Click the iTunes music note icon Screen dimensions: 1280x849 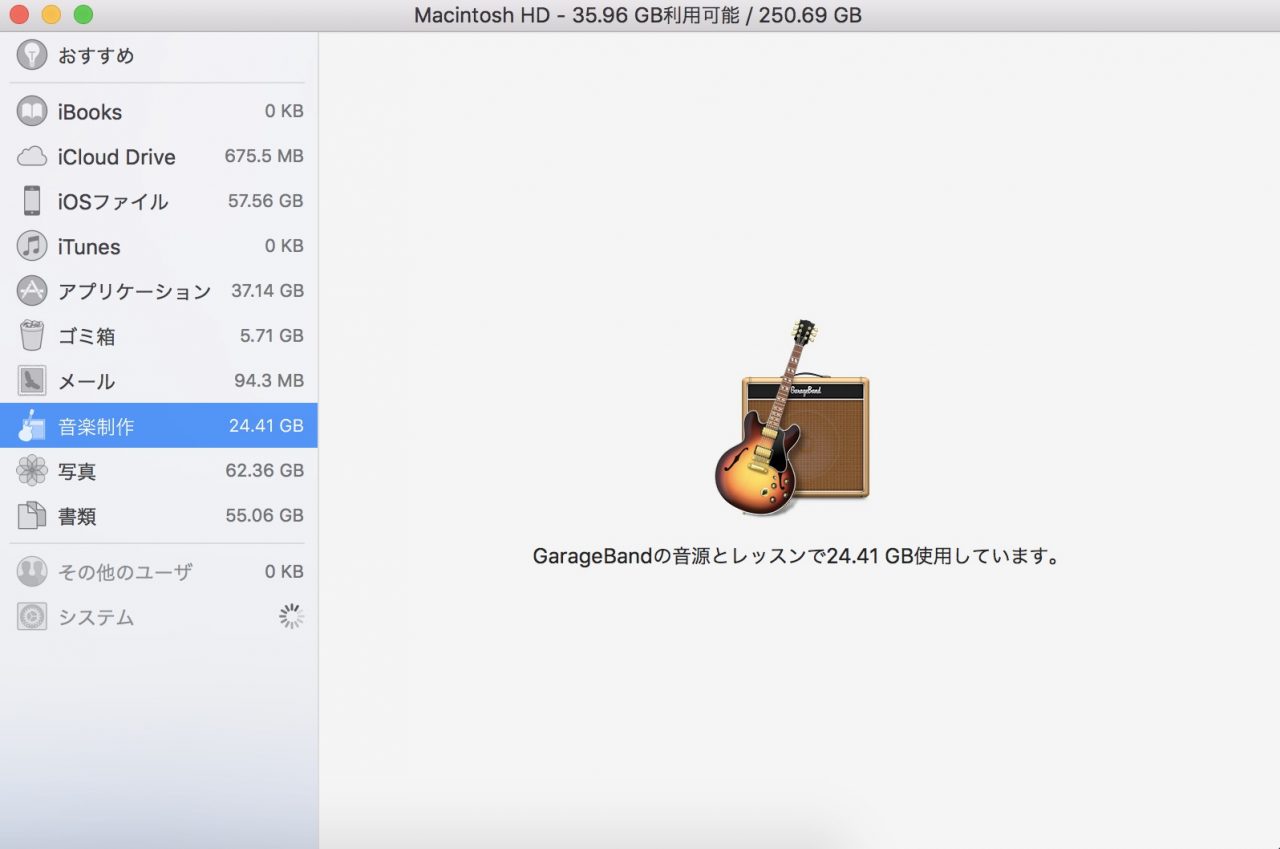tap(32, 246)
